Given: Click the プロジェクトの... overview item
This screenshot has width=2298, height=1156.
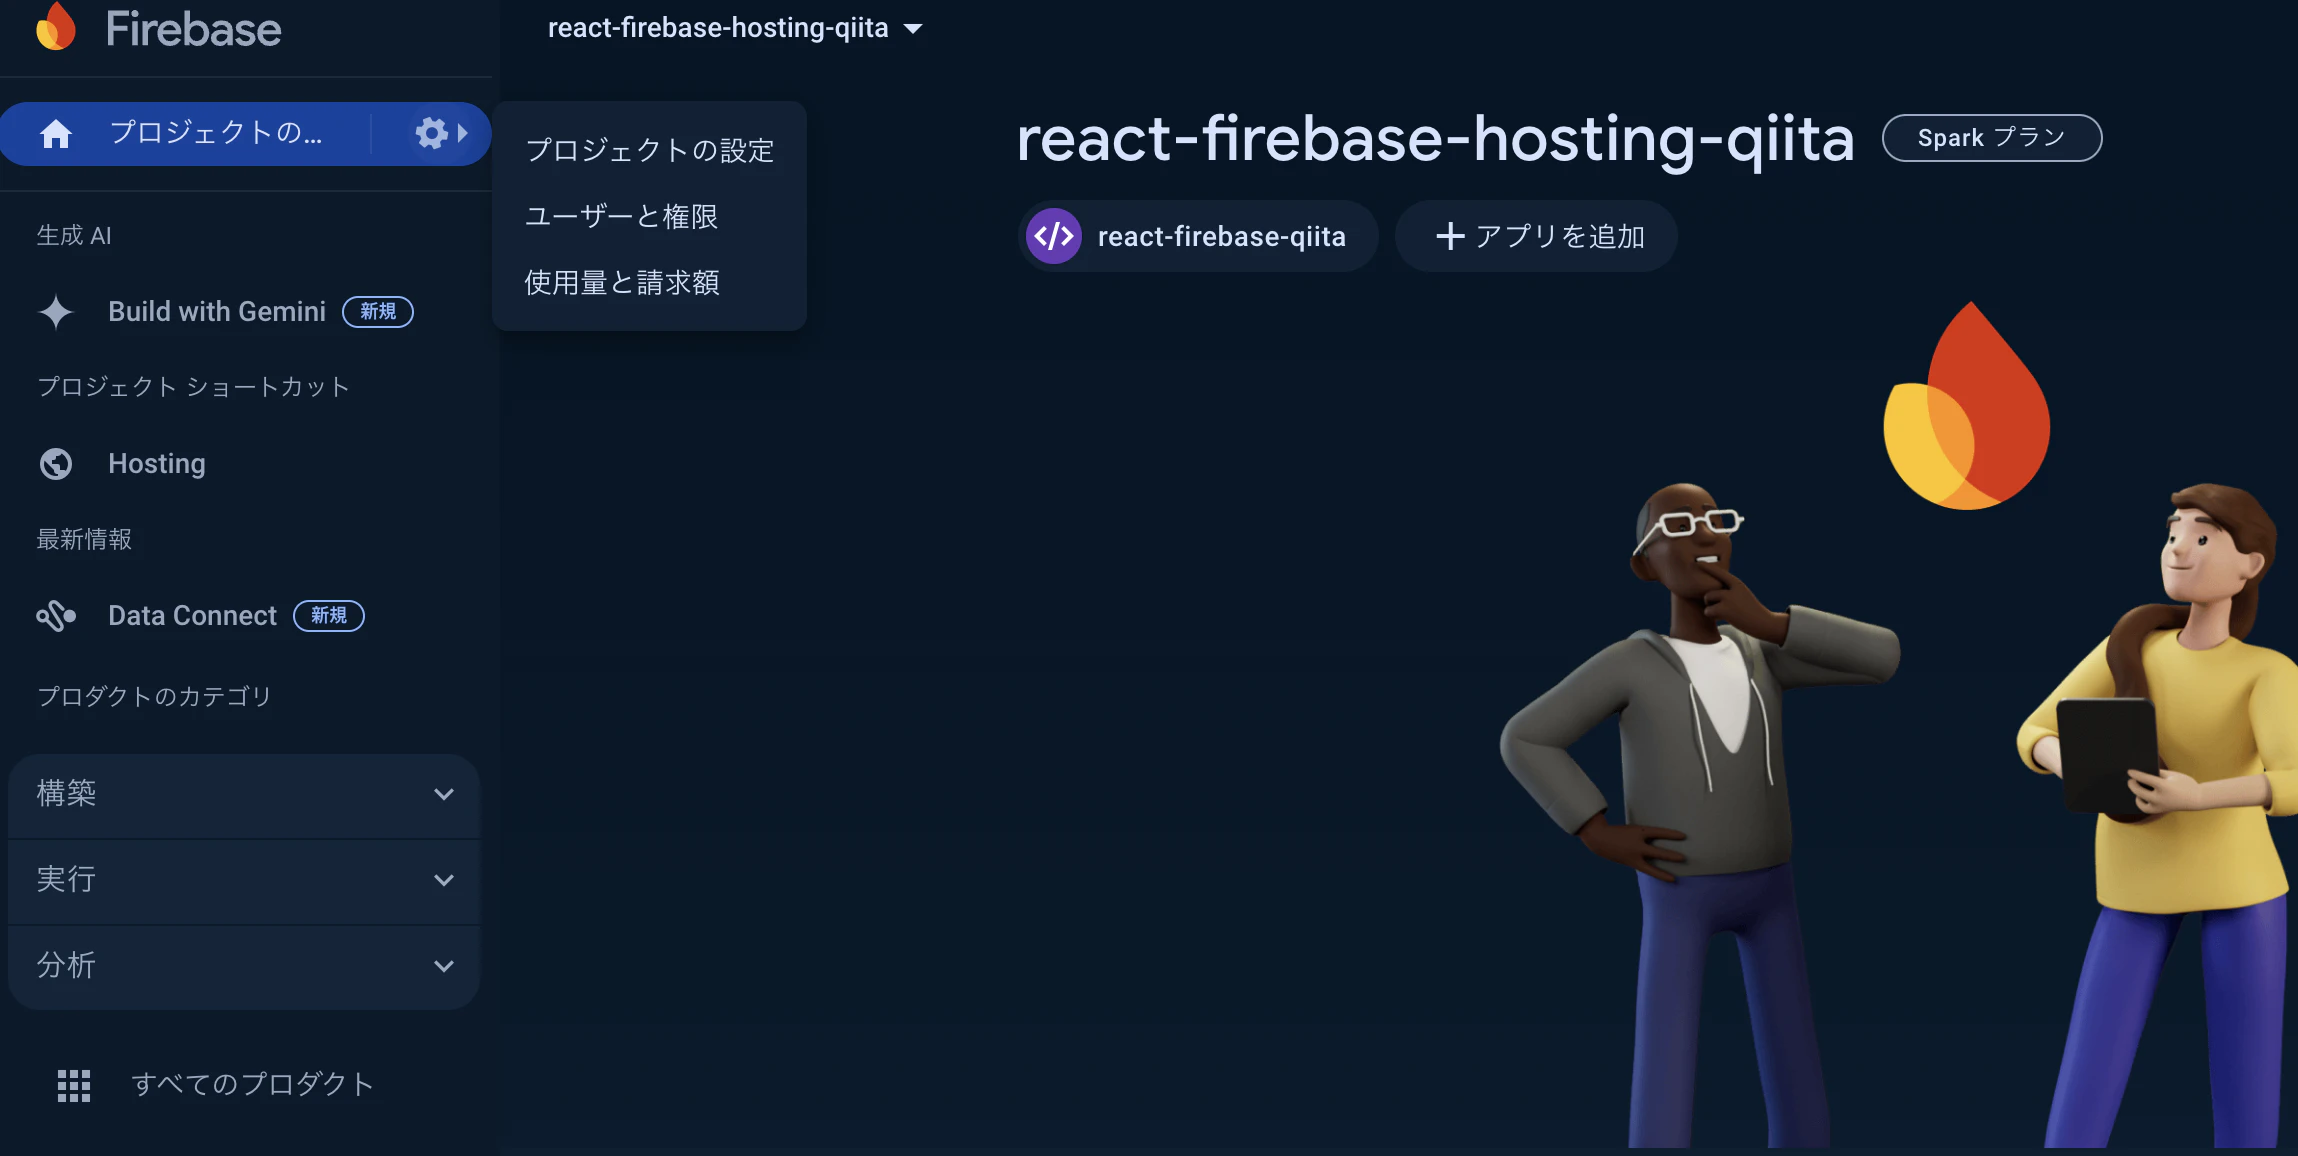Looking at the screenshot, I should coord(215,133).
